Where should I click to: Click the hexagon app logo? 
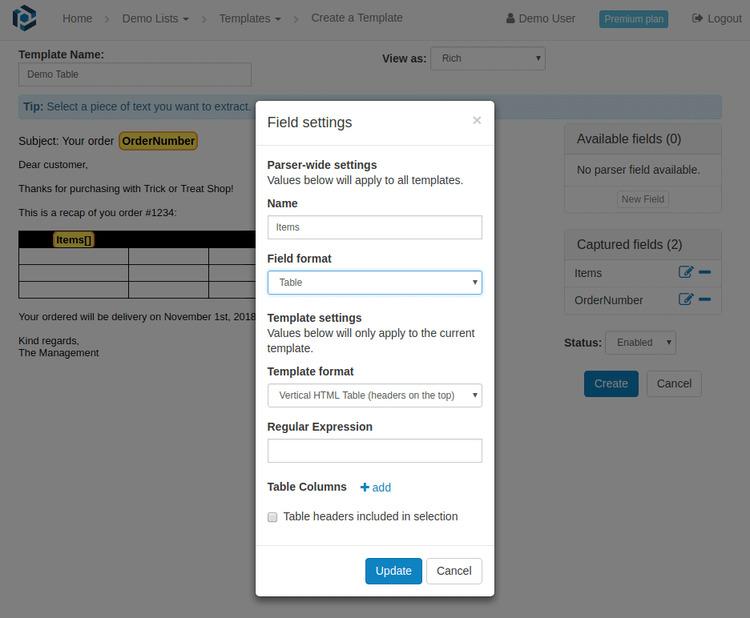[x=24, y=18]
